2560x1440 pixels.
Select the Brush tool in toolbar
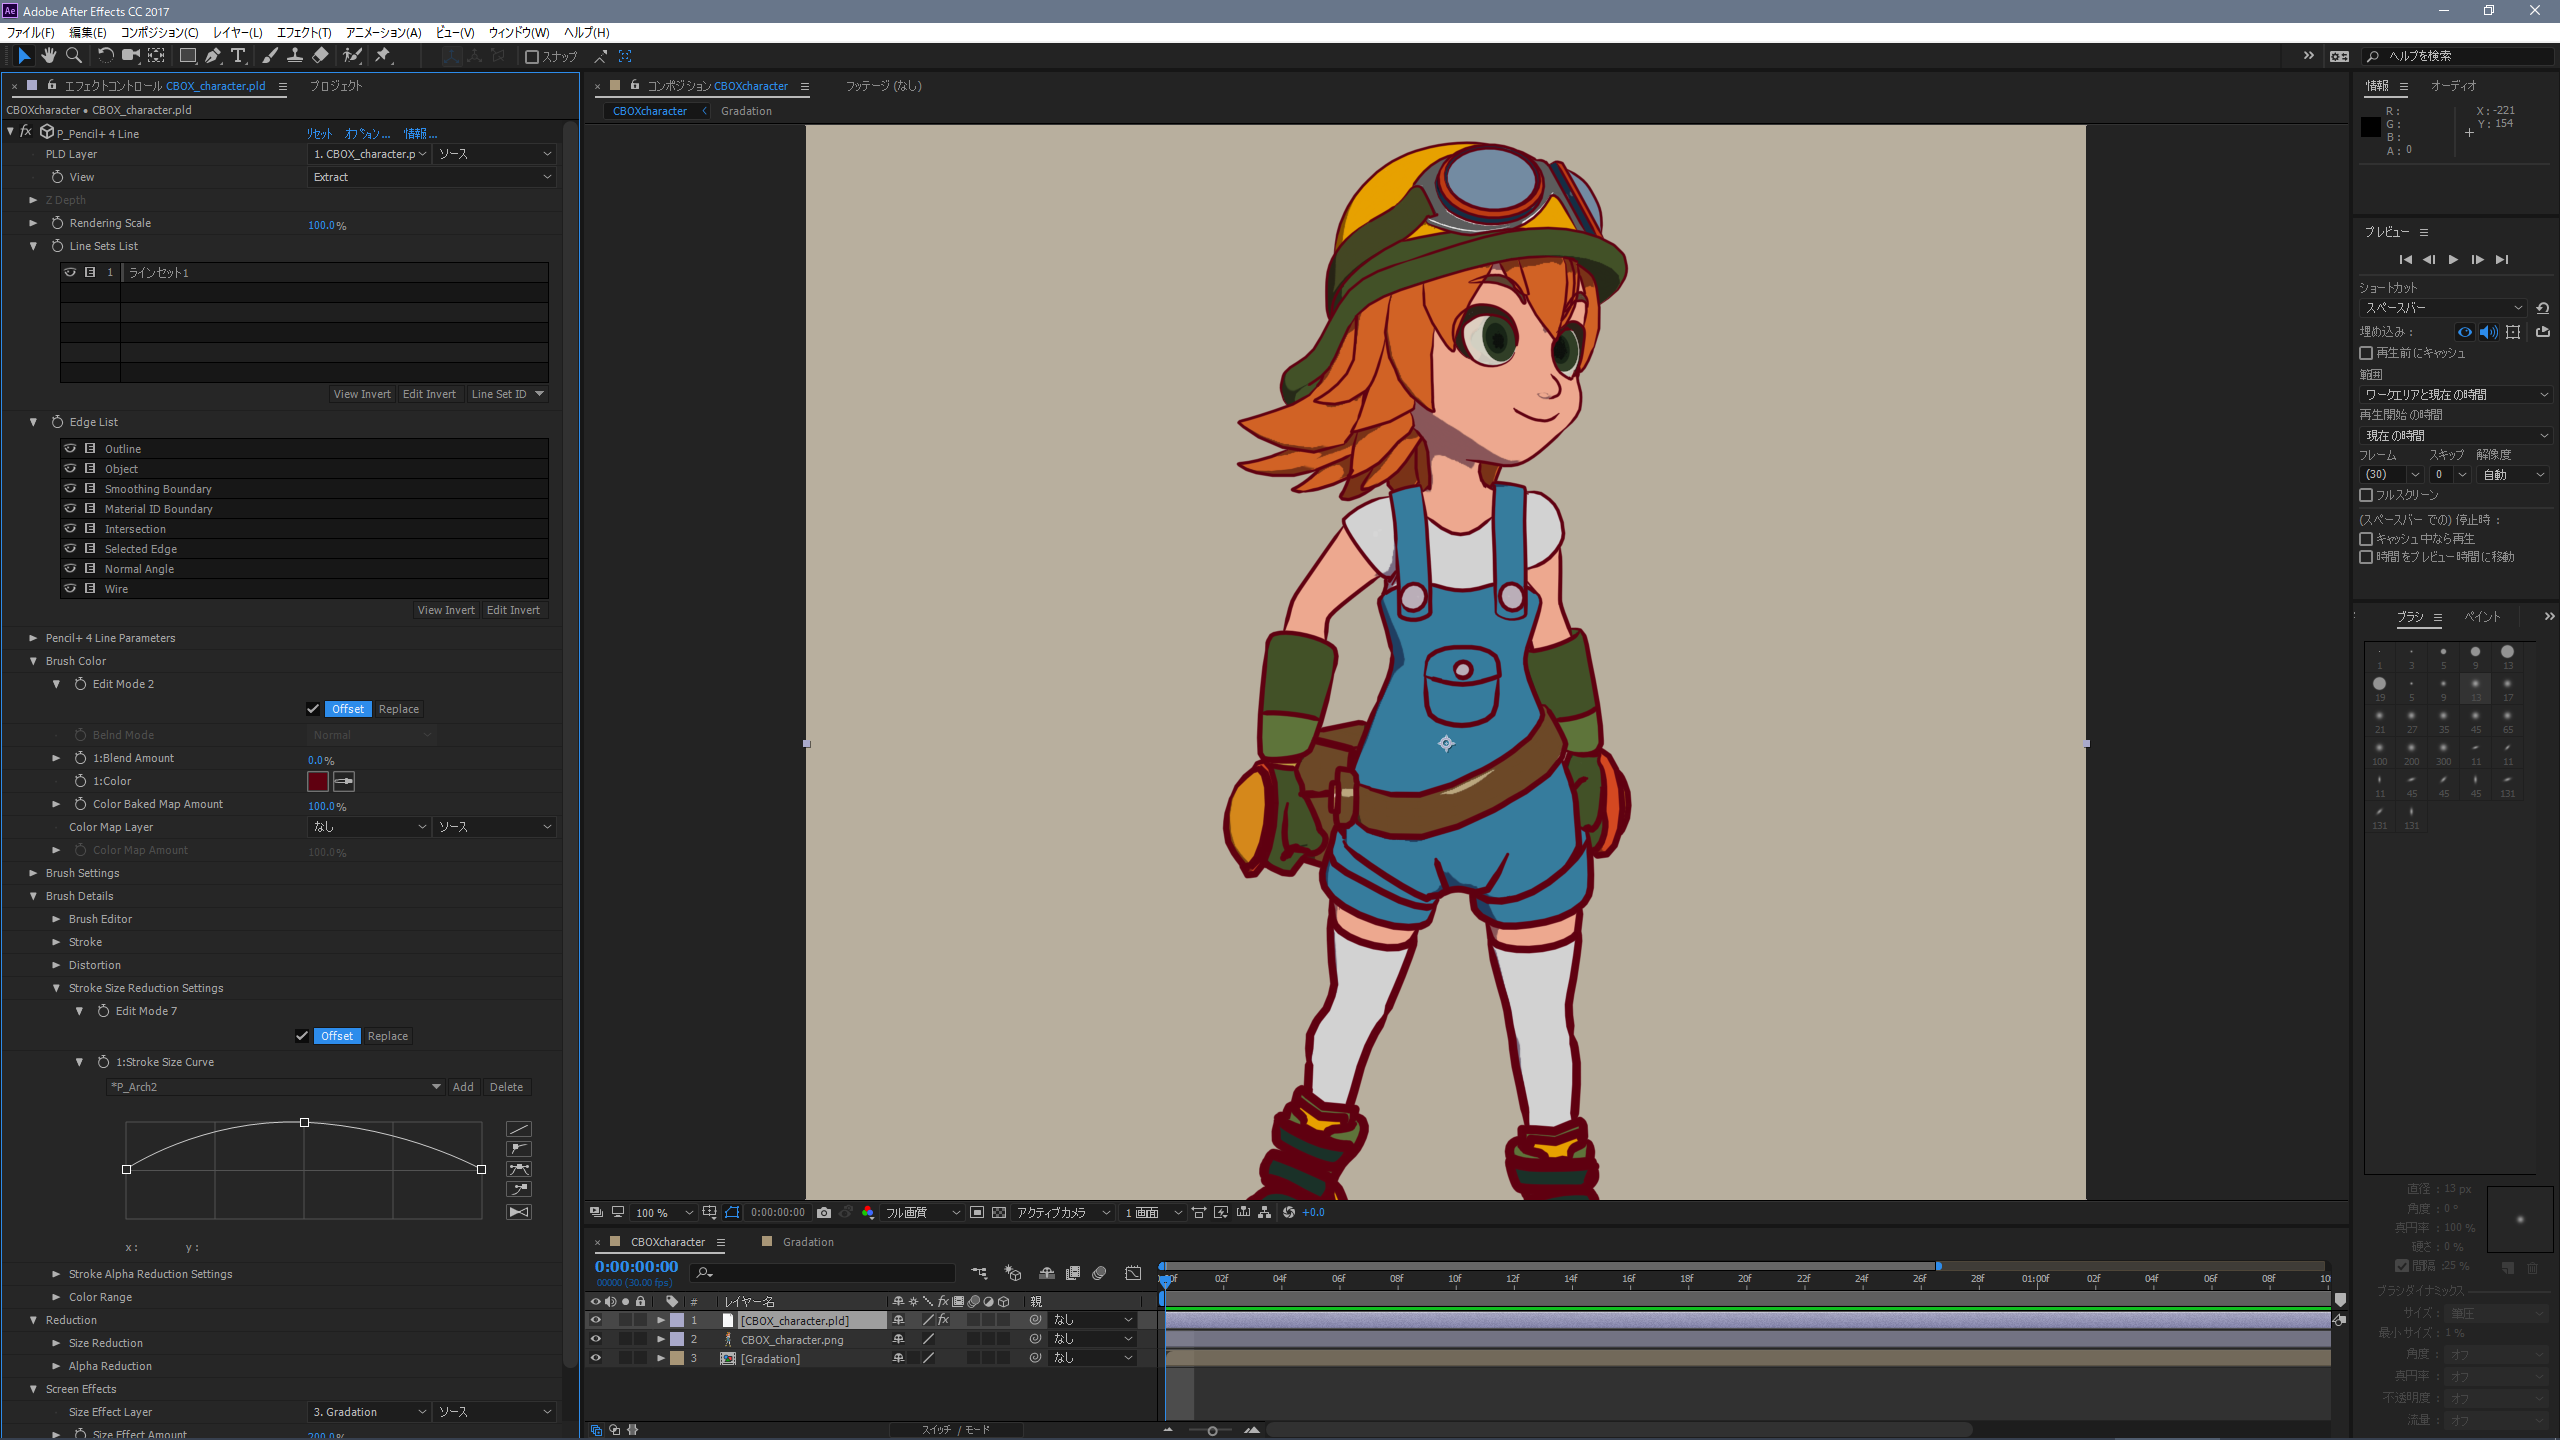pyautogui.click(x=269, y=56)
